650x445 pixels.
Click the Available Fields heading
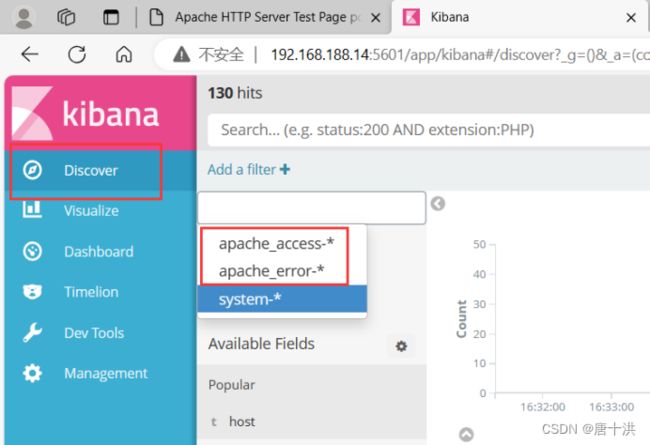tap(261, 344)
